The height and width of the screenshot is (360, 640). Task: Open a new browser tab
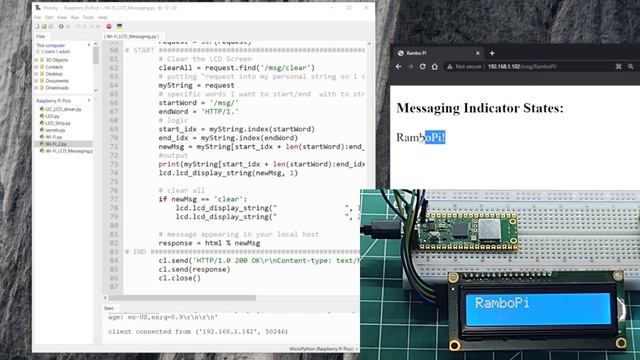[x=492, y=53]
